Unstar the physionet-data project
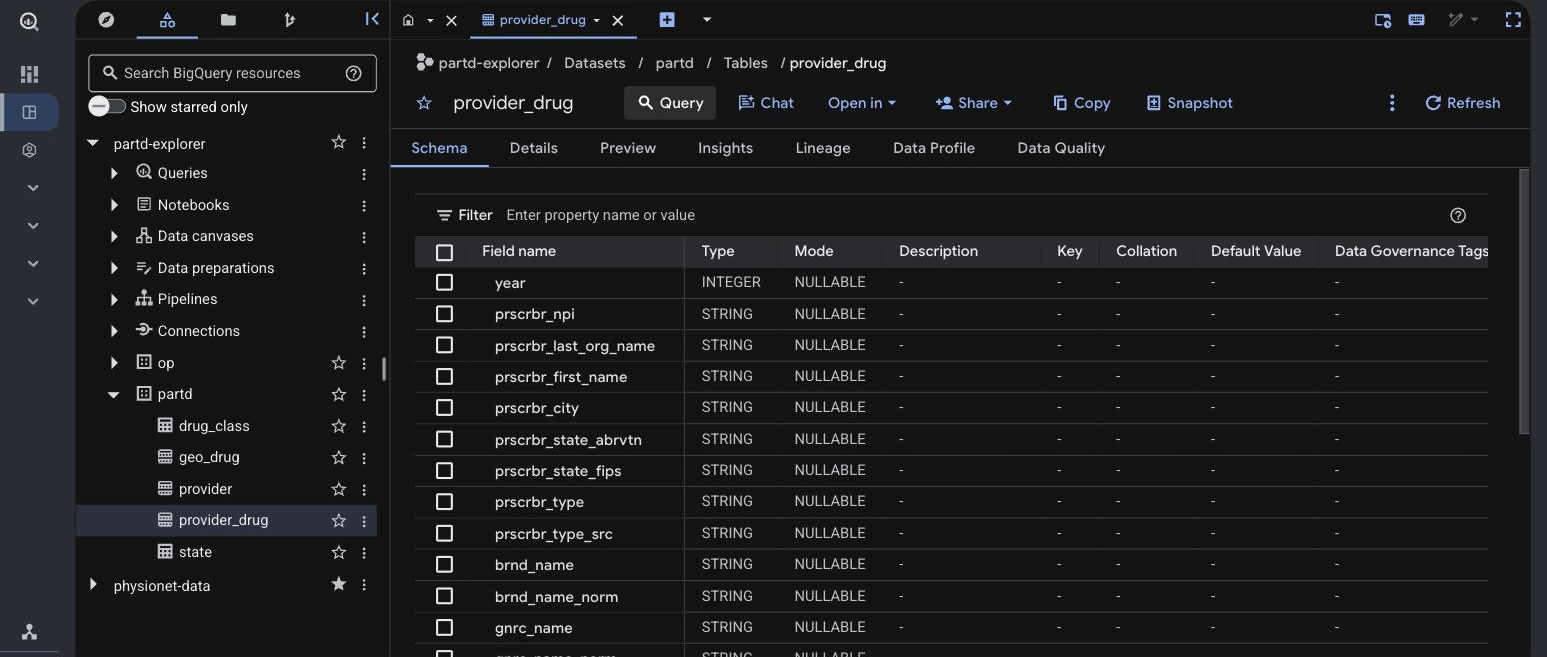1547x657 pixels. (339, 584)
